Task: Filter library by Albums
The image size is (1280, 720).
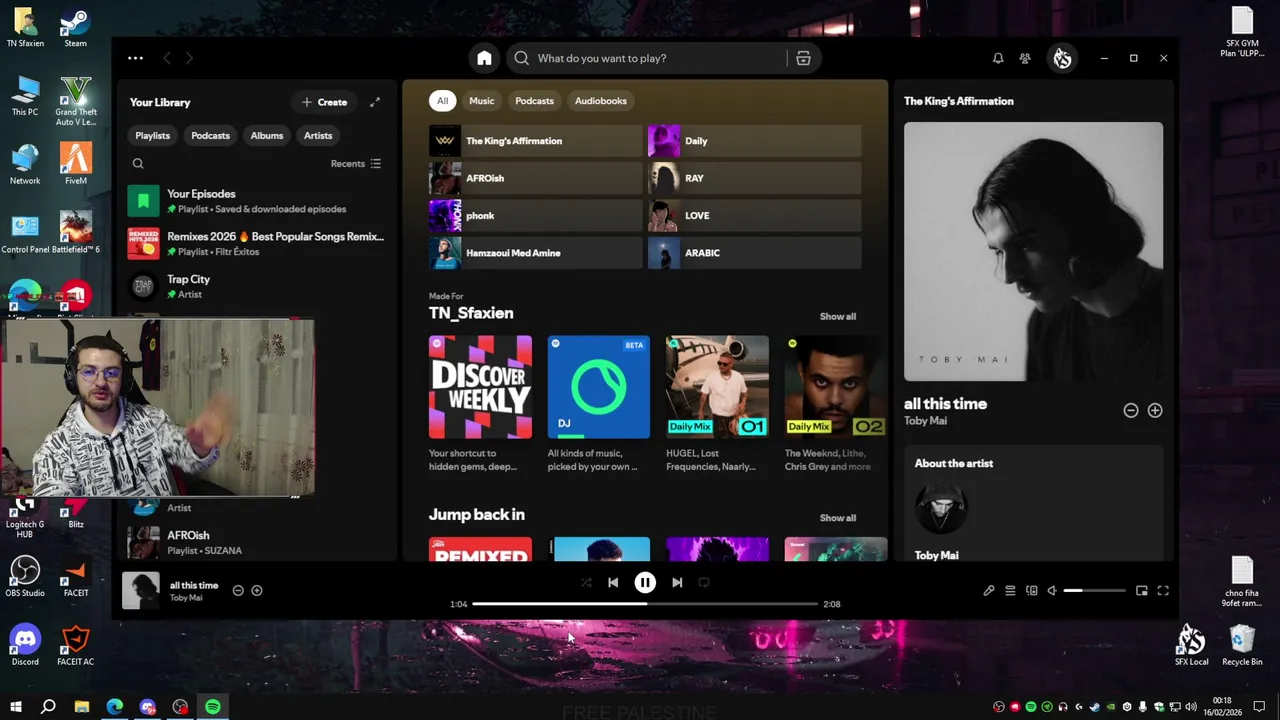Action: click(267, 135)
